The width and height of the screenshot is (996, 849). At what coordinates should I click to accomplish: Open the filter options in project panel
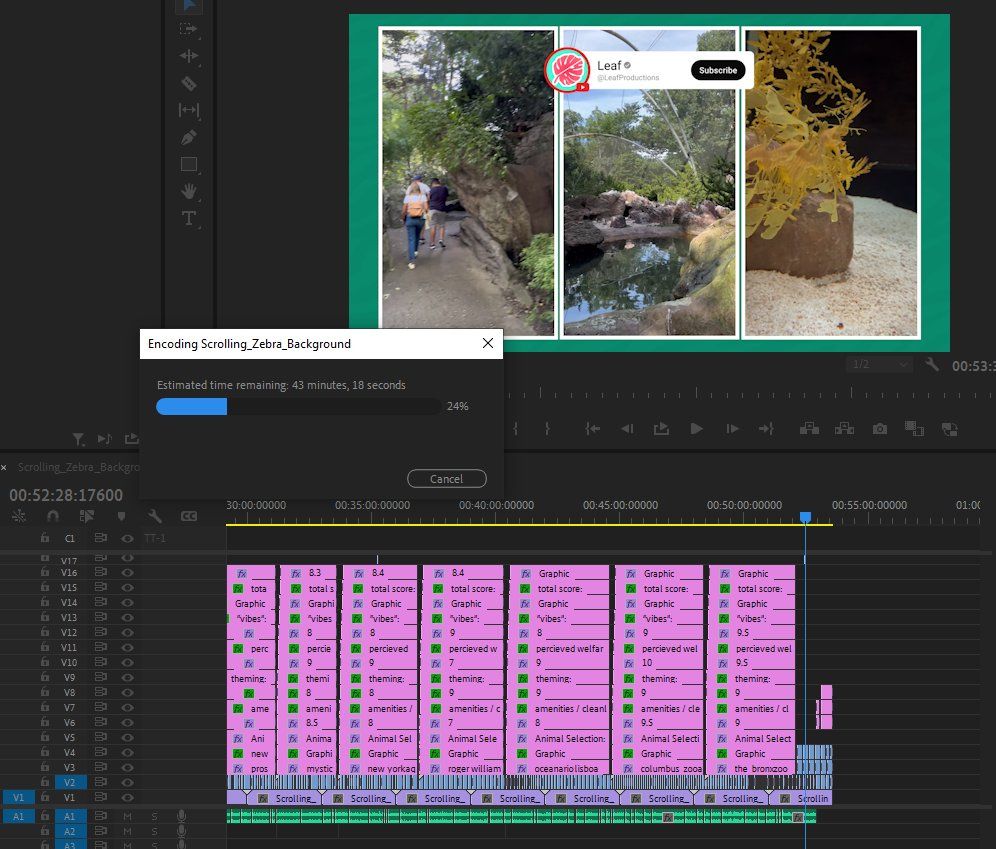[x=78, y=438]
